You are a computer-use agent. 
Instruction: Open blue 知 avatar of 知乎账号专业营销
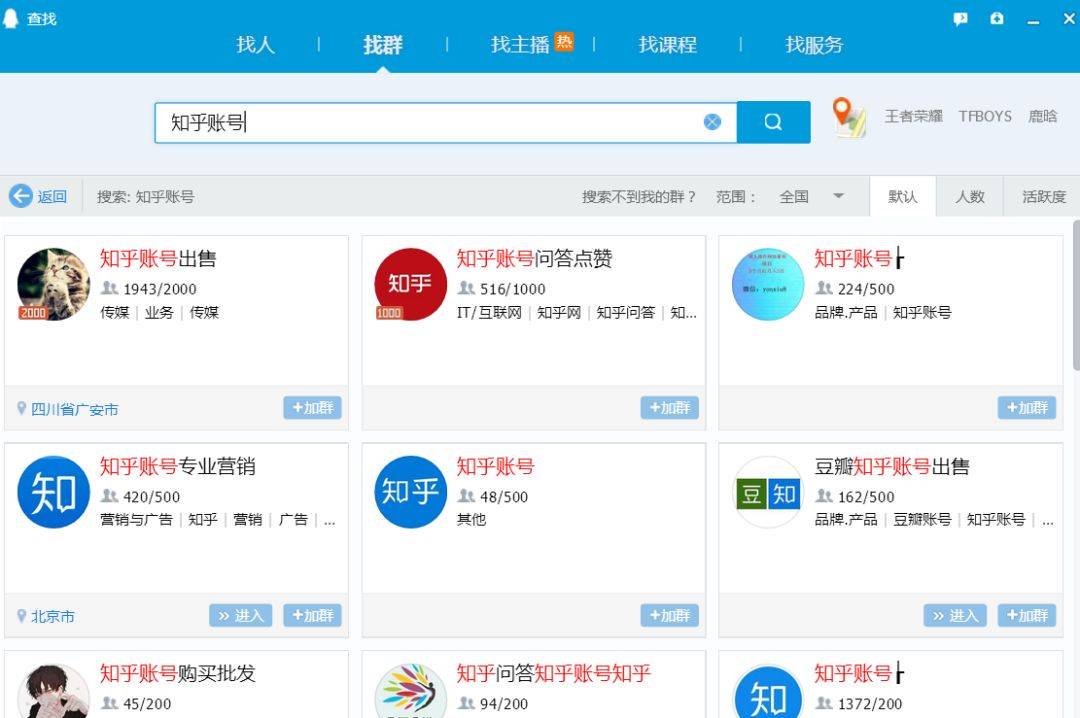[x=54, y=492]
